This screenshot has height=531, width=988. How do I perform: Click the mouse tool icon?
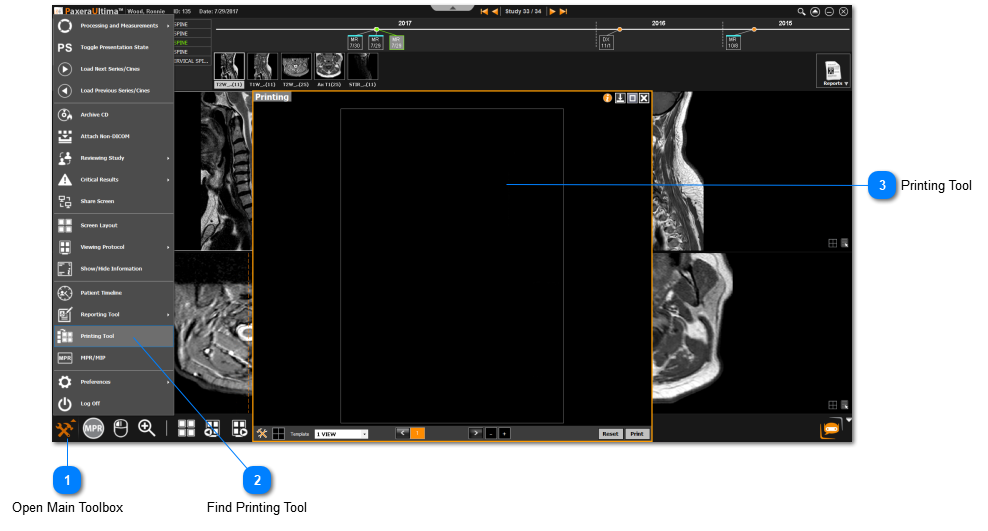pos(120,428)
